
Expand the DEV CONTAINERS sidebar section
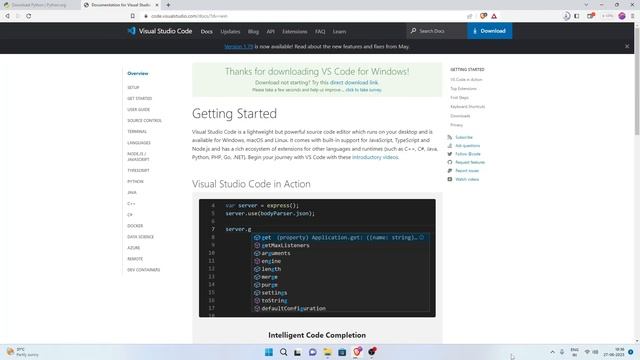tap(144, 270)
